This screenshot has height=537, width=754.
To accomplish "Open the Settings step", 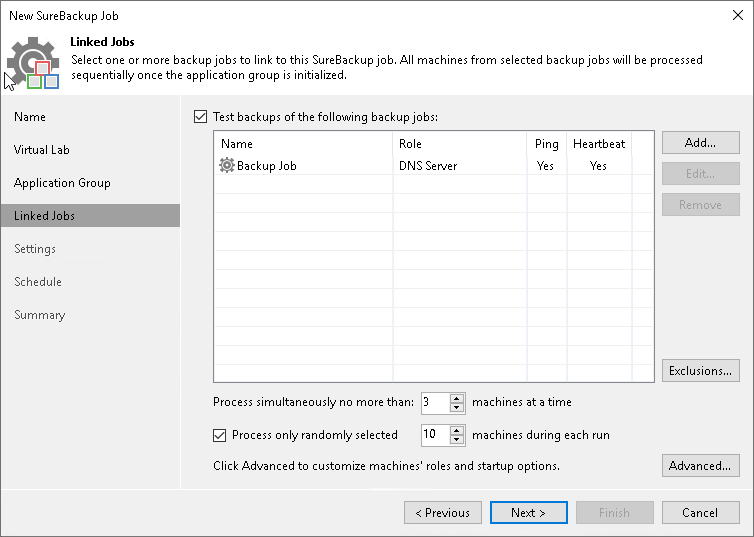I will (x=35, y=249).
